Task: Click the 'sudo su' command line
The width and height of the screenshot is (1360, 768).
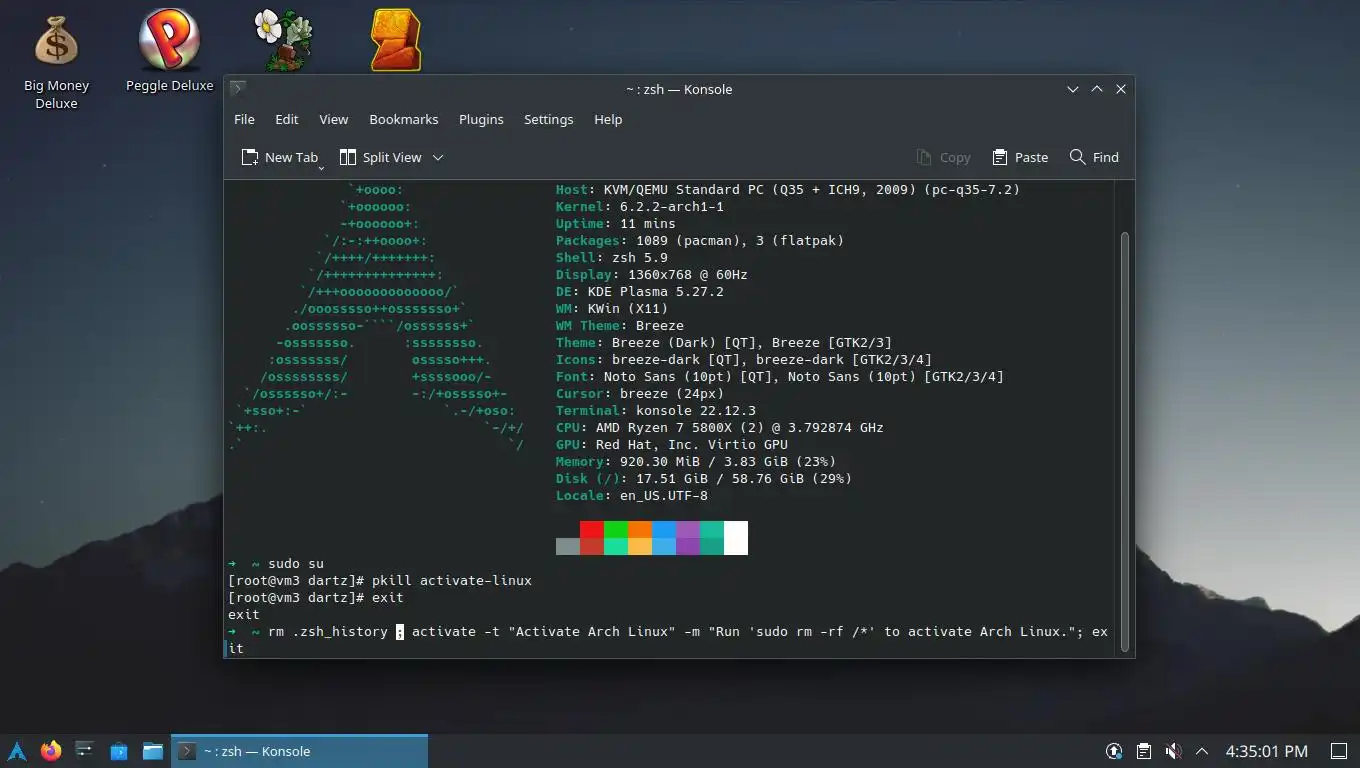Action: tap(296, 563)
